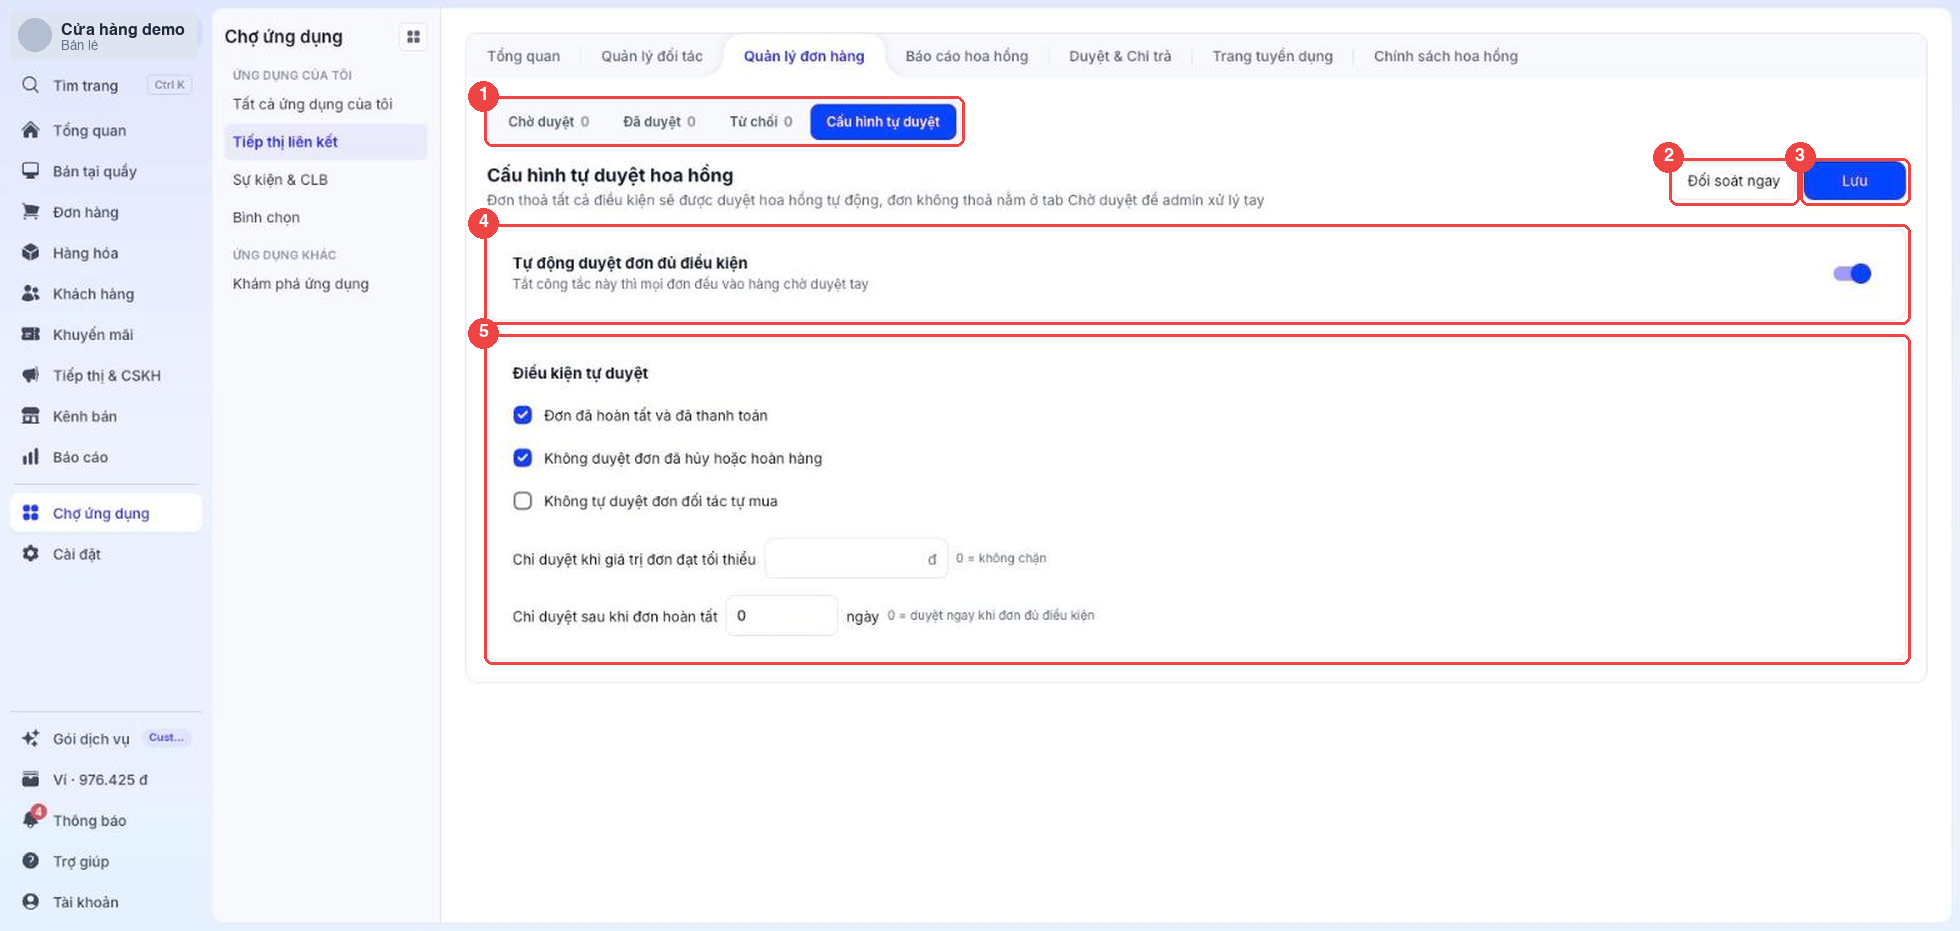Click the minimum order value input field
Screen dimensions: 1960x931
coord(856,559)
